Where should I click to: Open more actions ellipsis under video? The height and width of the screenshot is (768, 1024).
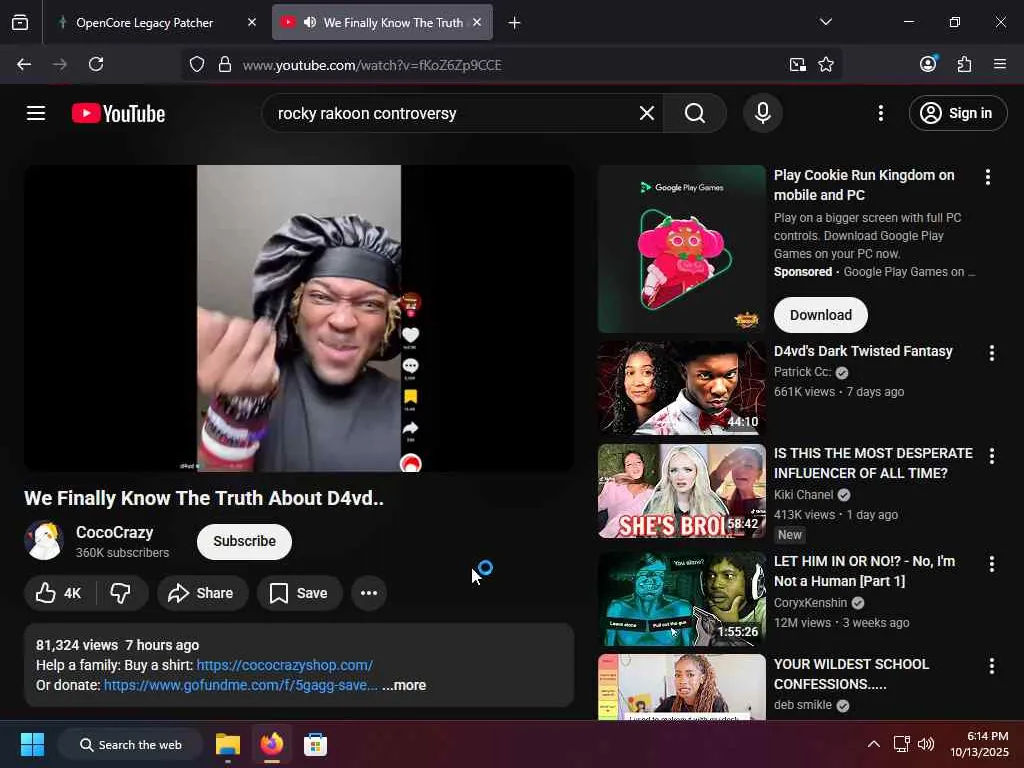pyautogui.click(x=369, y=593)
